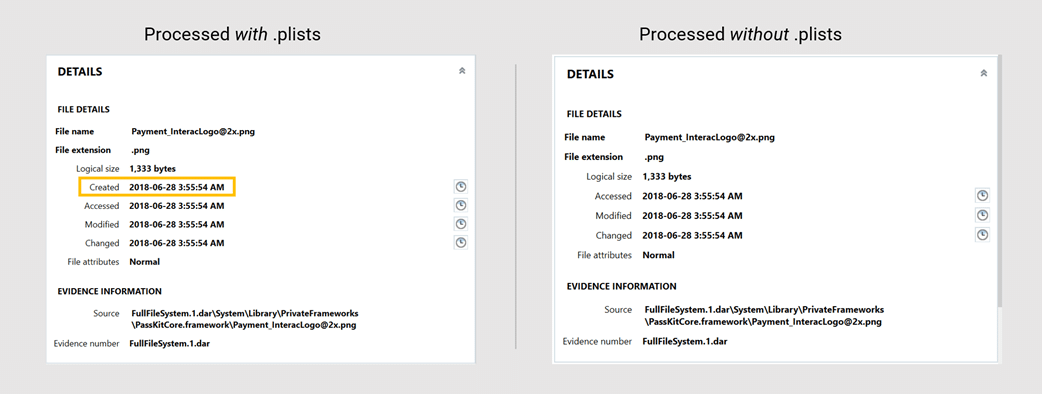This screenshot has width=1042, height=394.
Task: Collapse the left DETAILS panel with chevron
Action: tap(462, 71)
